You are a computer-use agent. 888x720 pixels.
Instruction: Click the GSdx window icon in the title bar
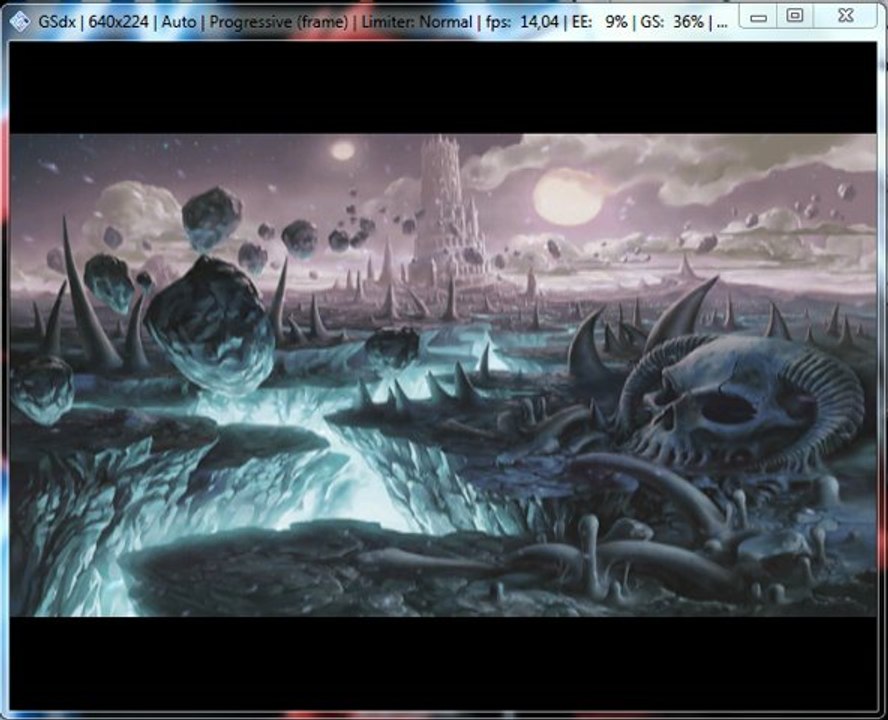[20, 22]
